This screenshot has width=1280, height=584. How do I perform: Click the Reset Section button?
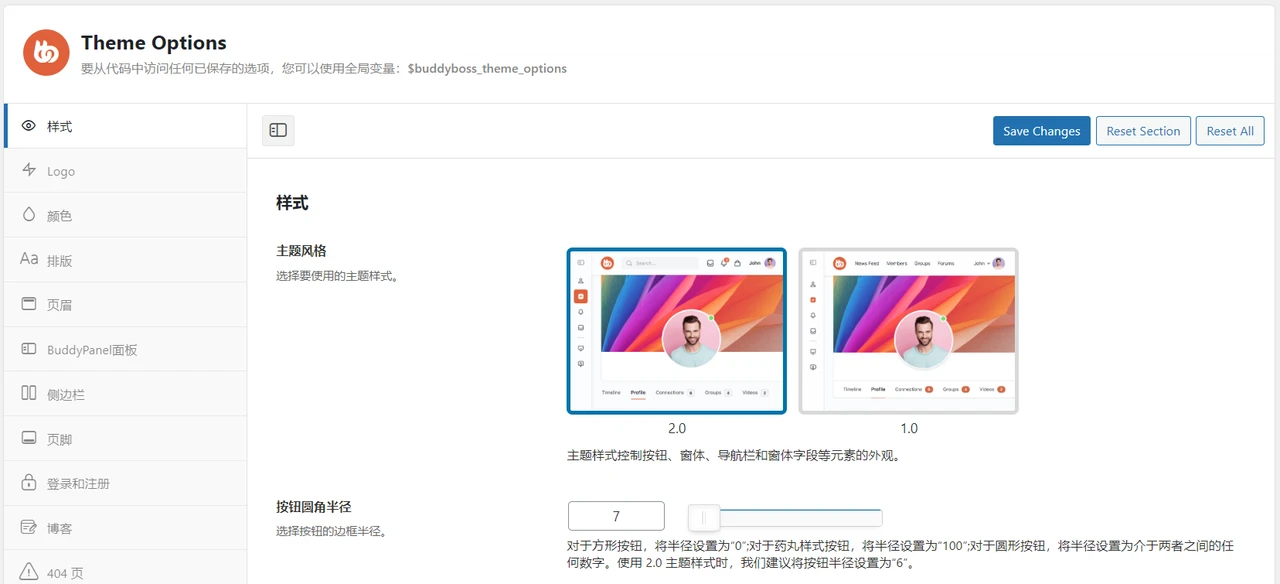[1143, 131]
